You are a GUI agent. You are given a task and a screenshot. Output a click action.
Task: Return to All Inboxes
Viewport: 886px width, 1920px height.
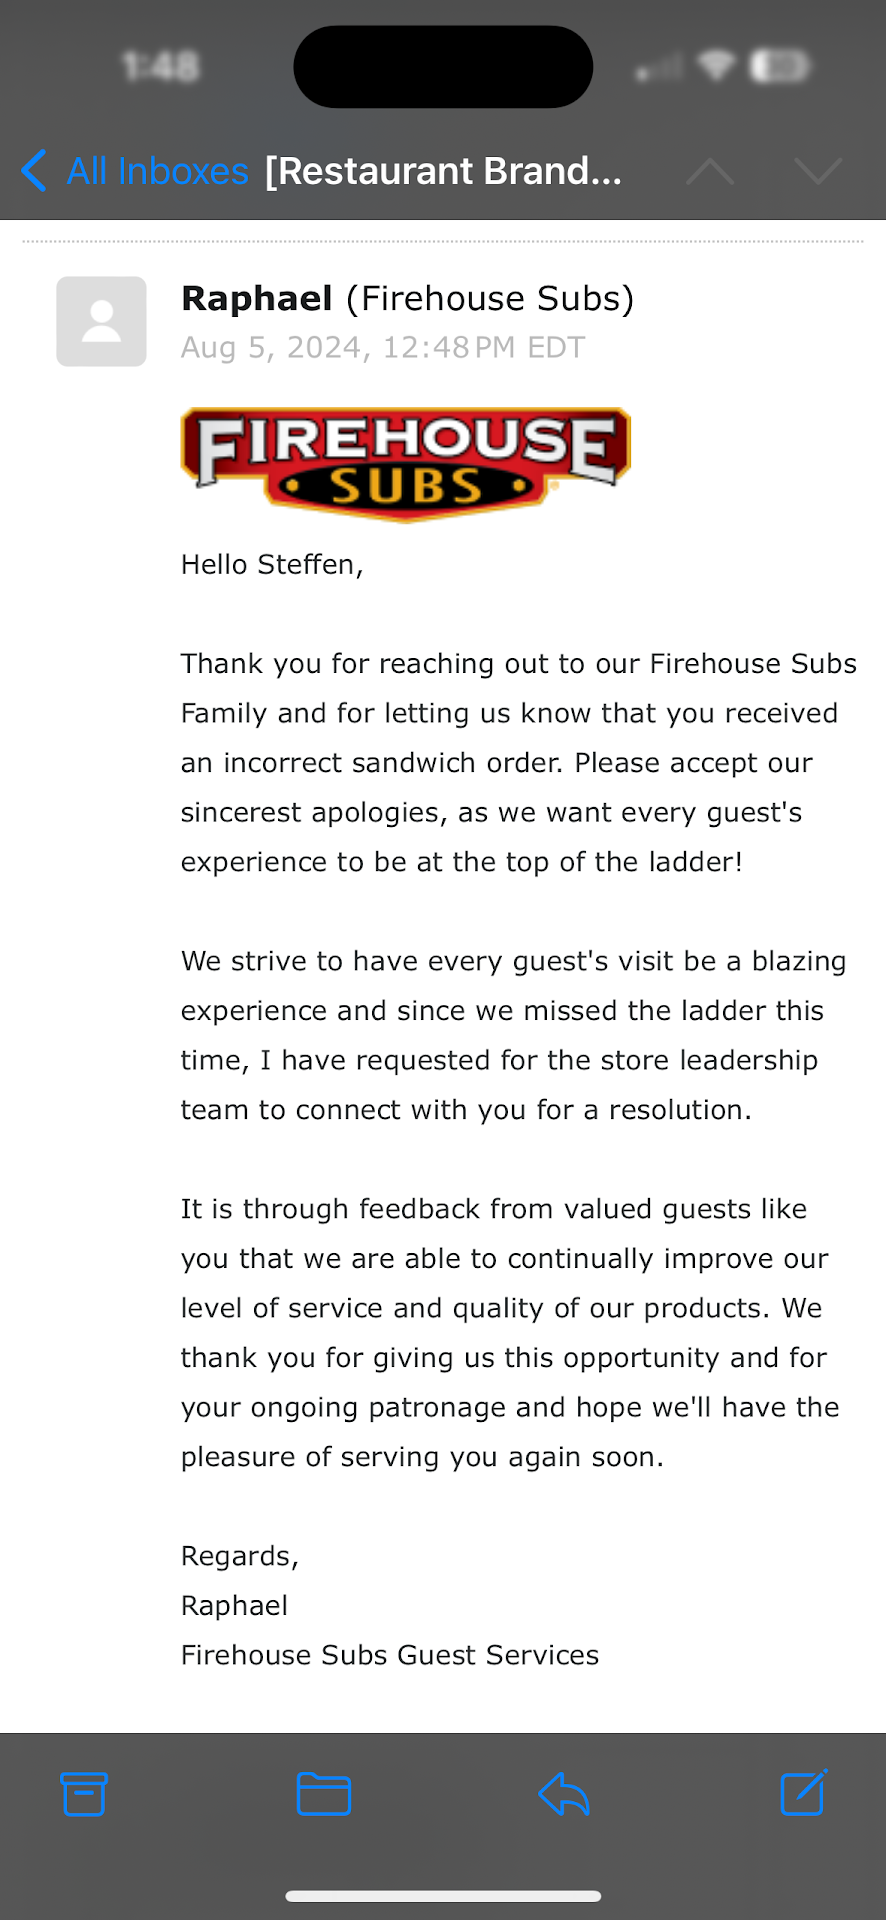157,171
